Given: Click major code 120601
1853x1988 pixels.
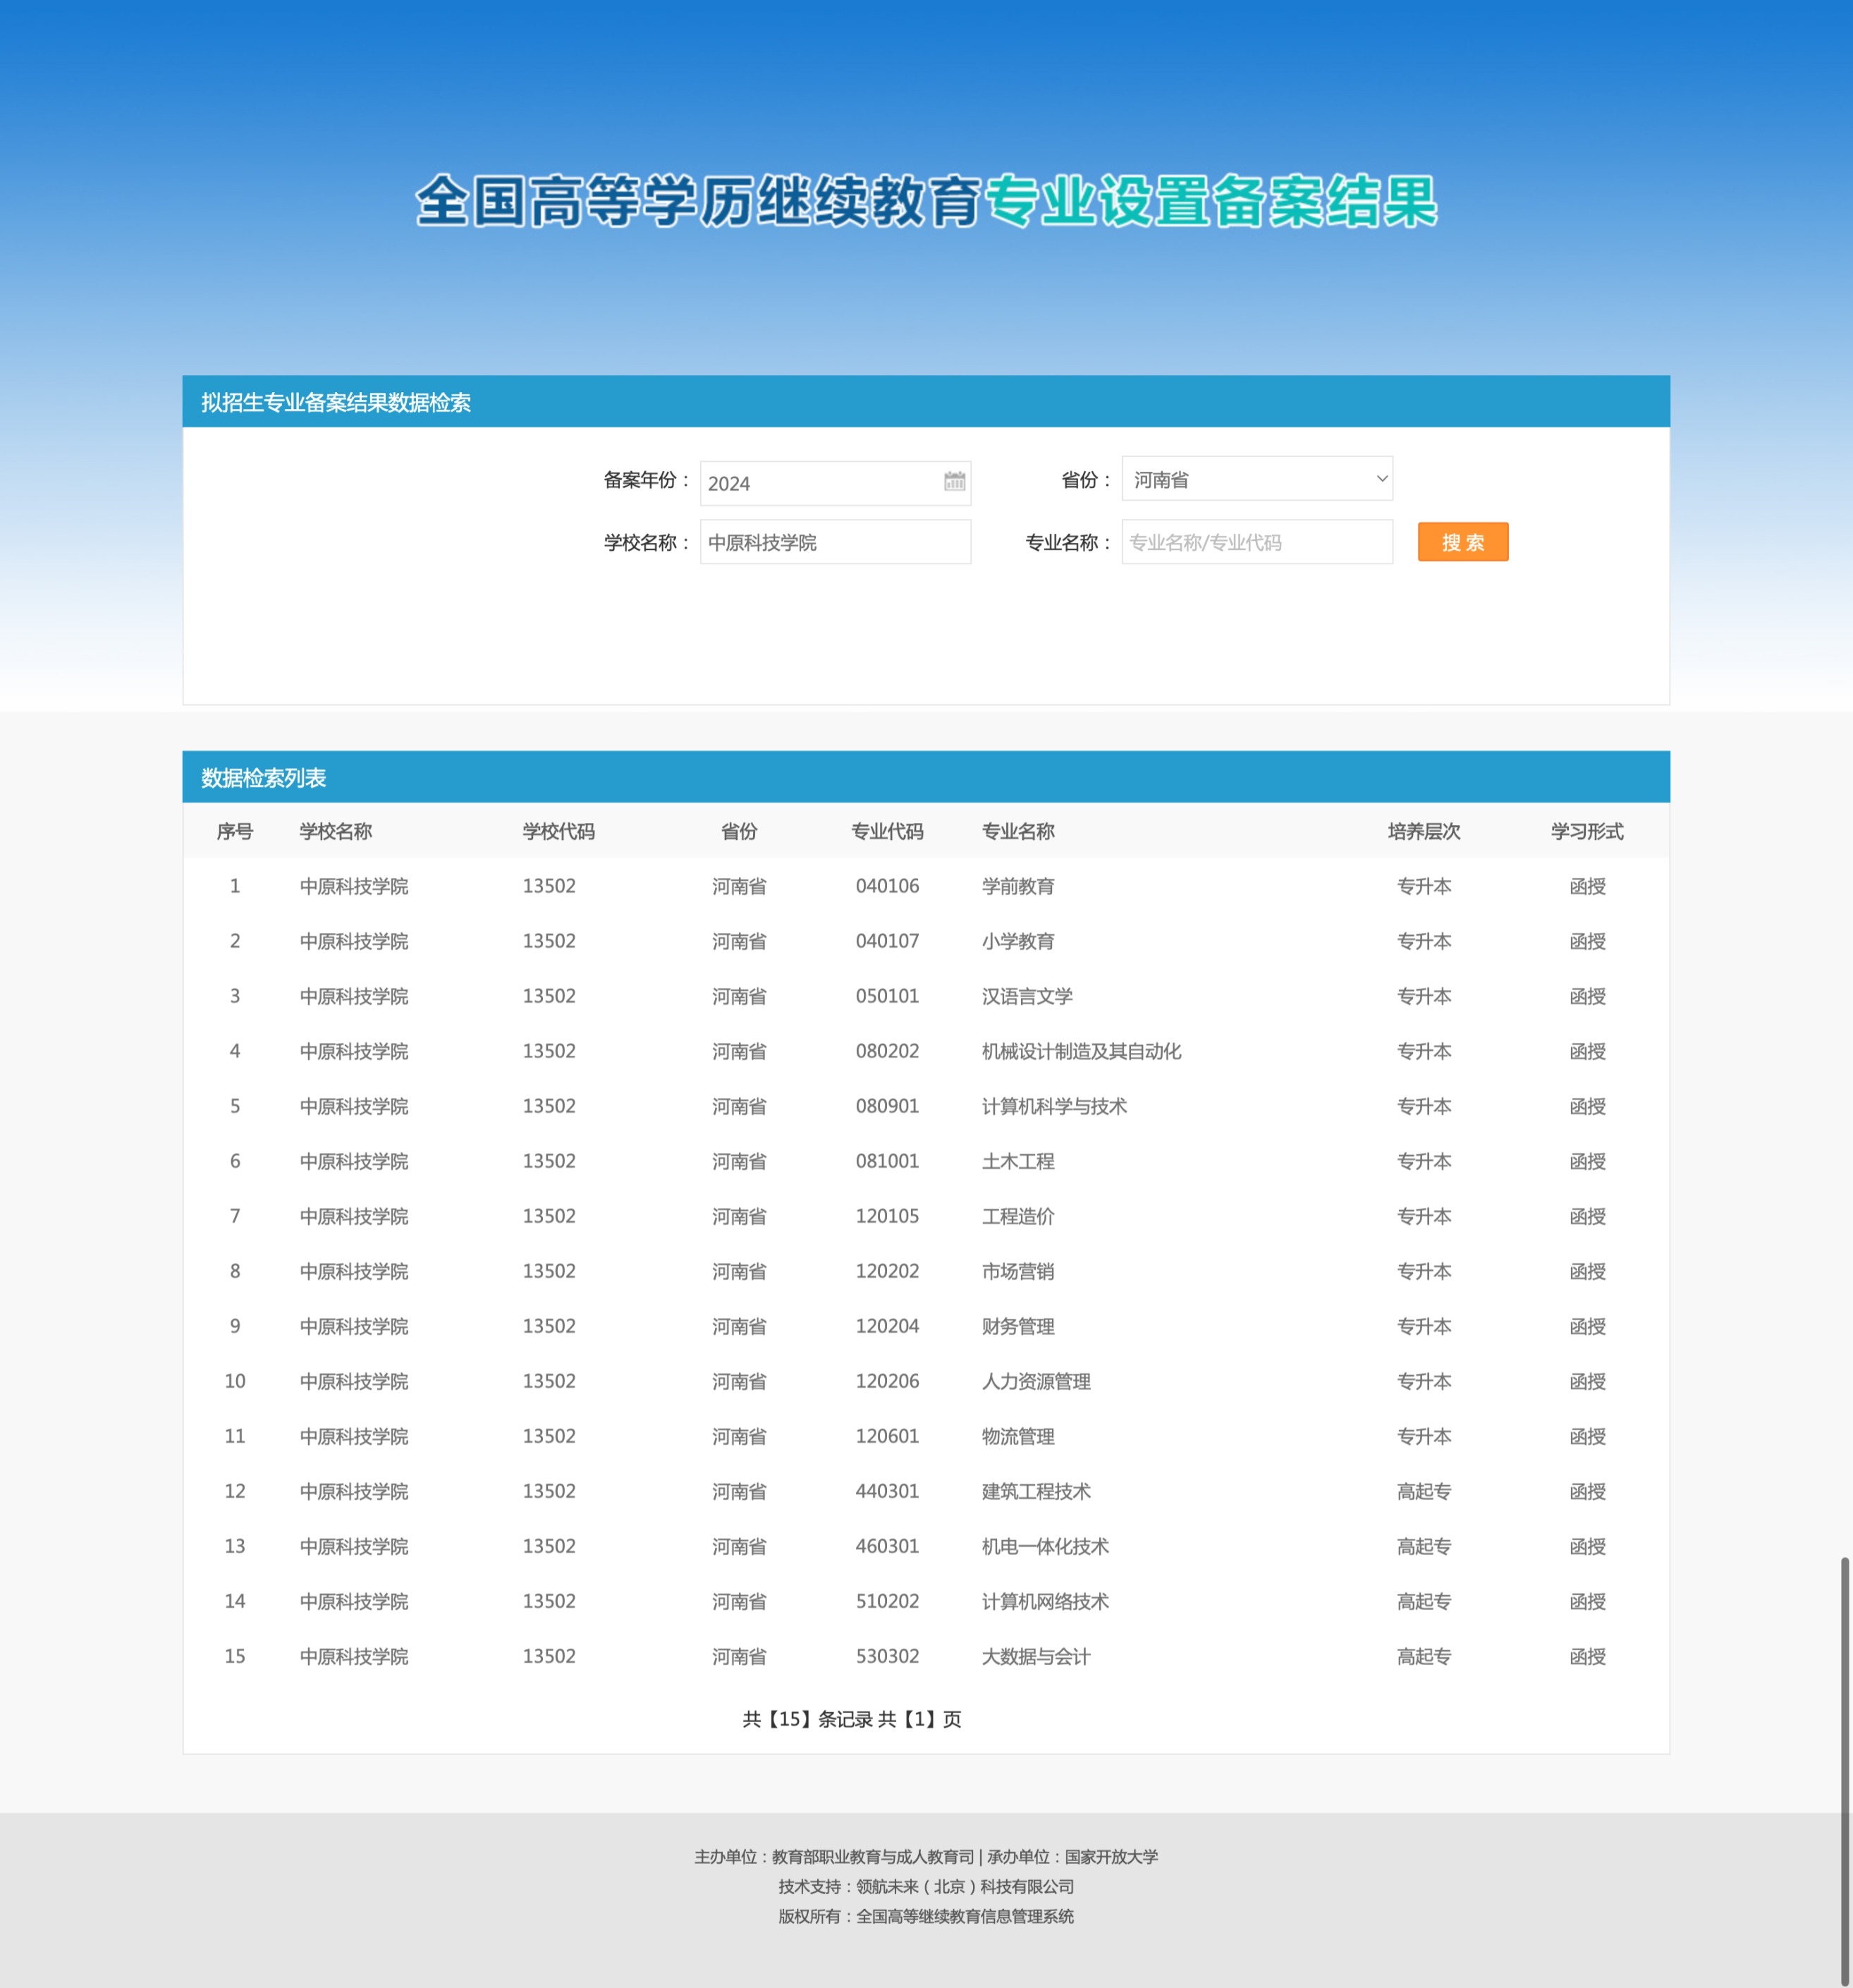Looking at the screenshot, I should point(887,1436).
